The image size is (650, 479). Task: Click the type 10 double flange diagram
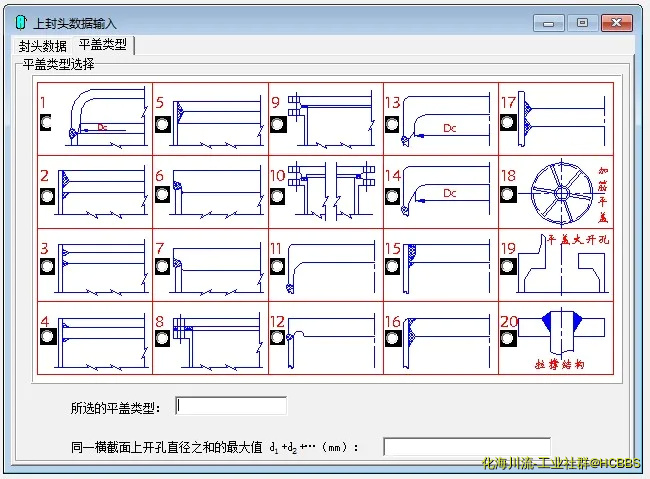click(x=331, y=190)
